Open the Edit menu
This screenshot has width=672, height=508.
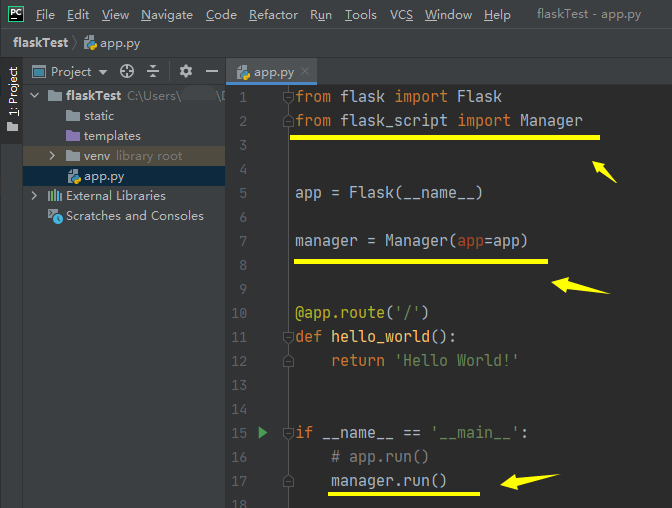pyautogui.click(x=78, y=15)
